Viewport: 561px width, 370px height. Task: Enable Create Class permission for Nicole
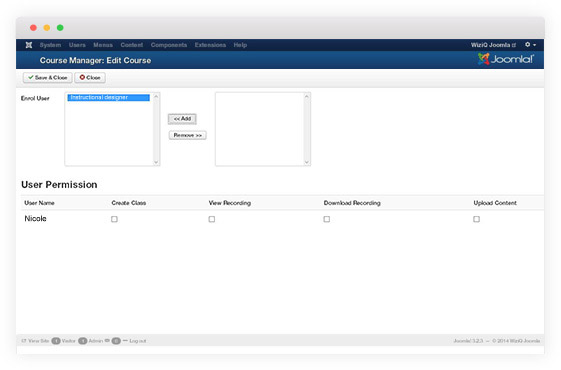[114, 219]
